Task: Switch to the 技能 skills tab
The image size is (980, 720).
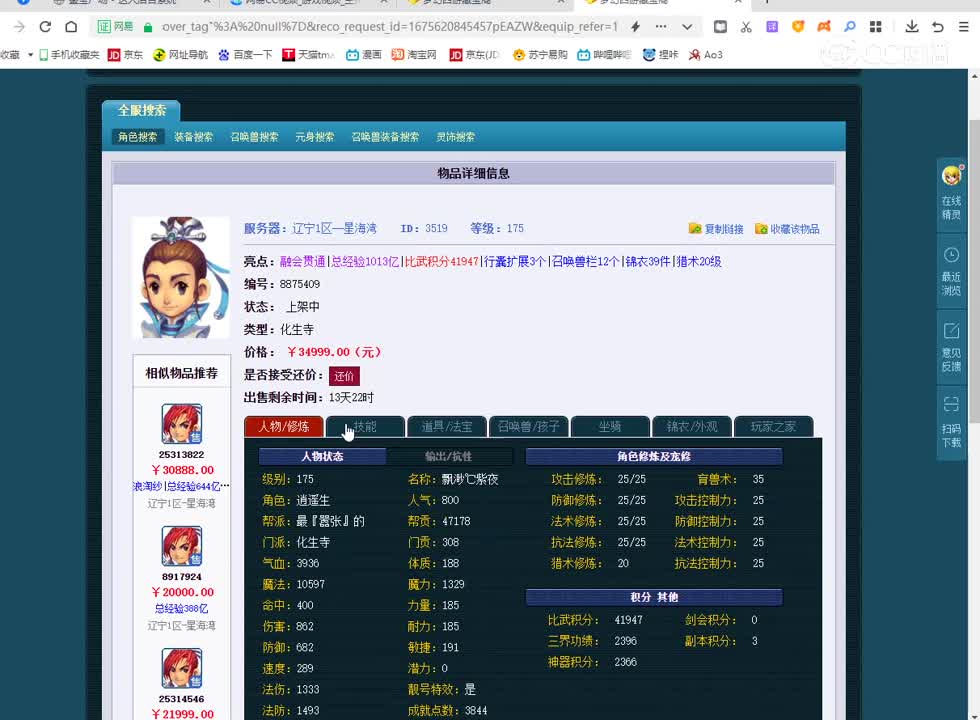Action: 366,426
